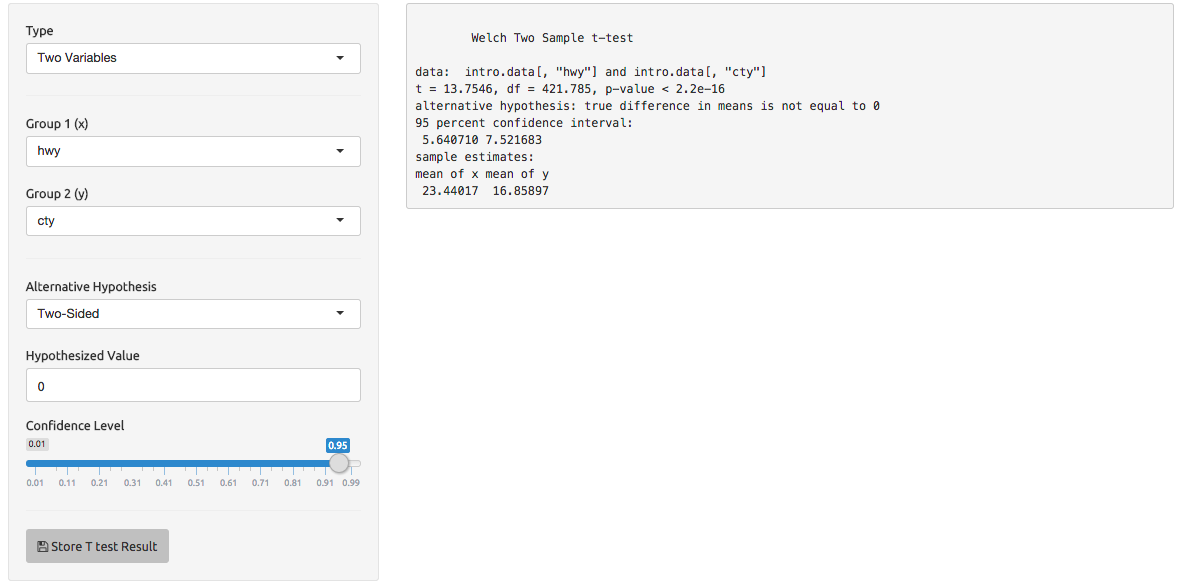Click the floppy disk icon on Store button

42,546
